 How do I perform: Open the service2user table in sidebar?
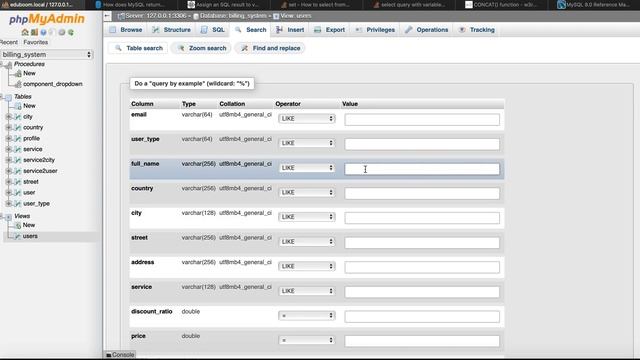pyautogui.click(x=40, y=171)
